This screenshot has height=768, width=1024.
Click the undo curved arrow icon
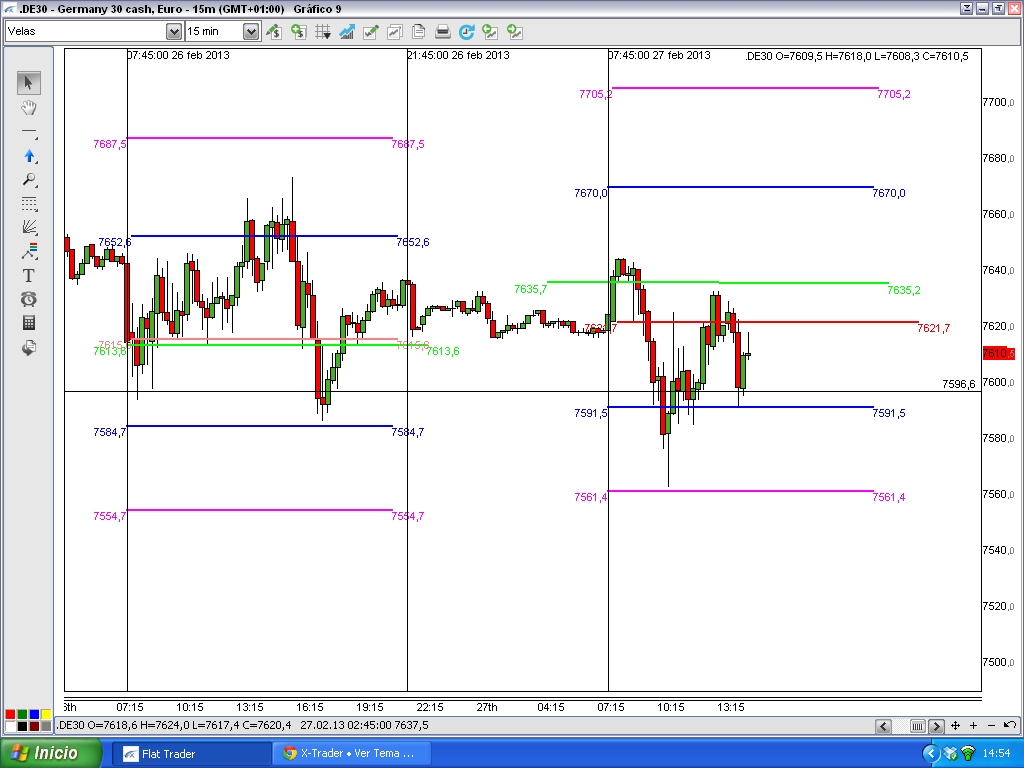(x=1009, y=725)
